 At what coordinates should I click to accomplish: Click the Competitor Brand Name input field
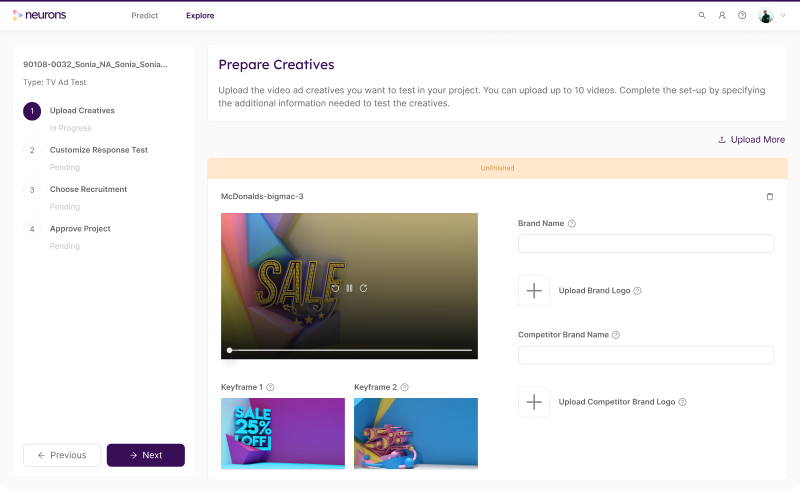[646, 355]
